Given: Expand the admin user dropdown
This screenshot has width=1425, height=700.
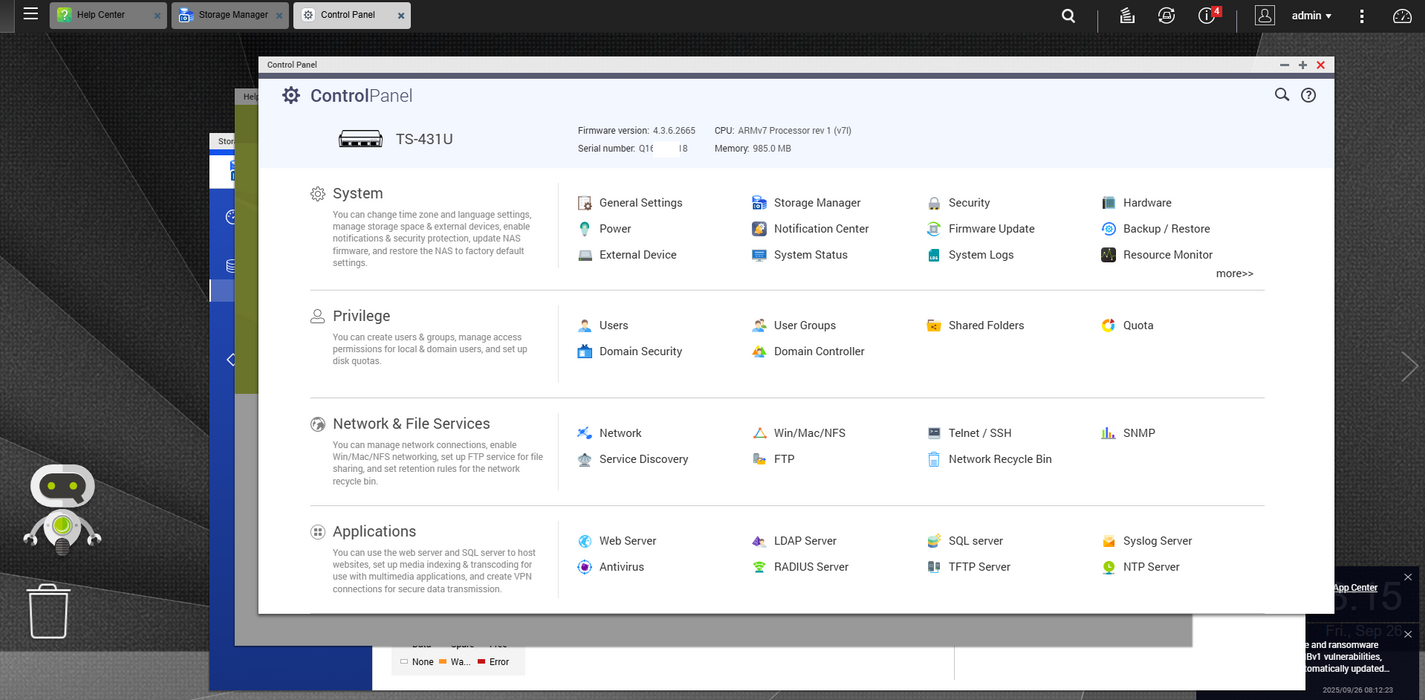Looking at the screenshot, I should click(1311, 16).
